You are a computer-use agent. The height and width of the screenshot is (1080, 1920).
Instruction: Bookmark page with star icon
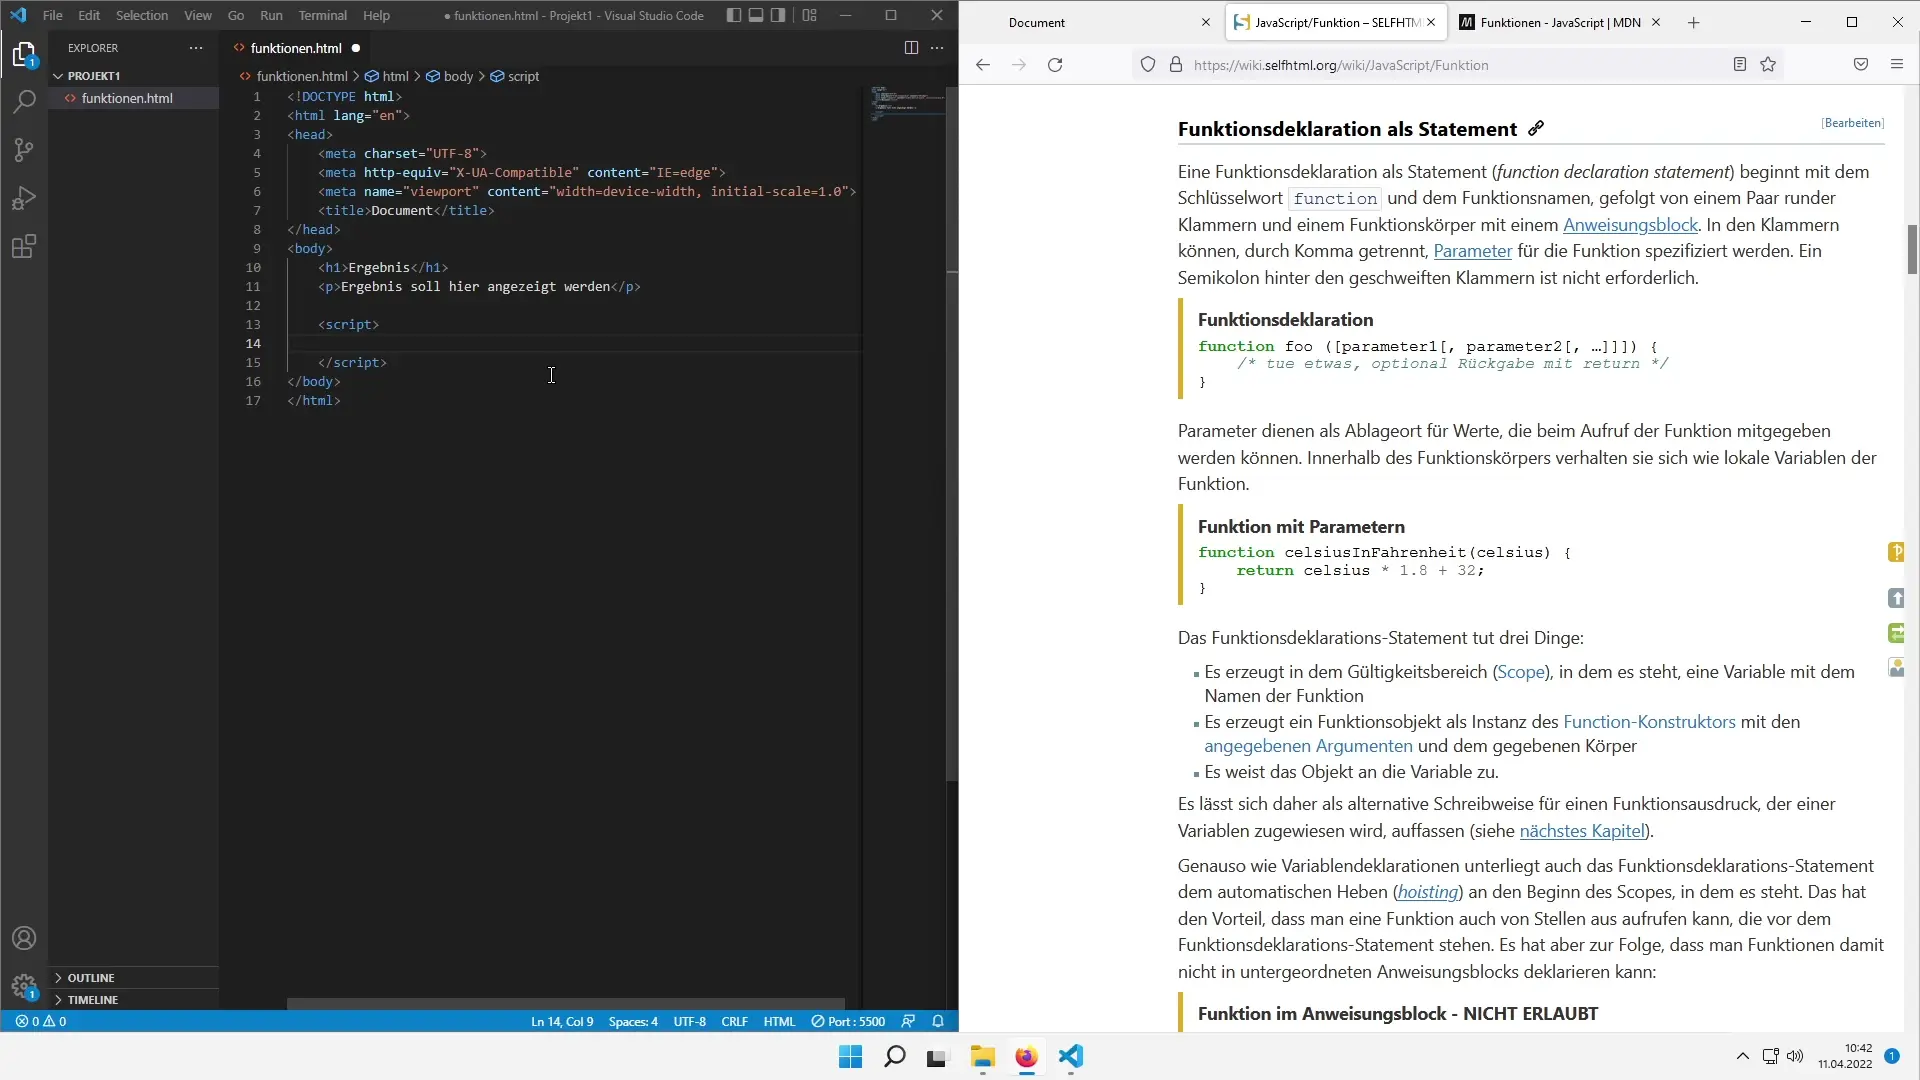1768,65
